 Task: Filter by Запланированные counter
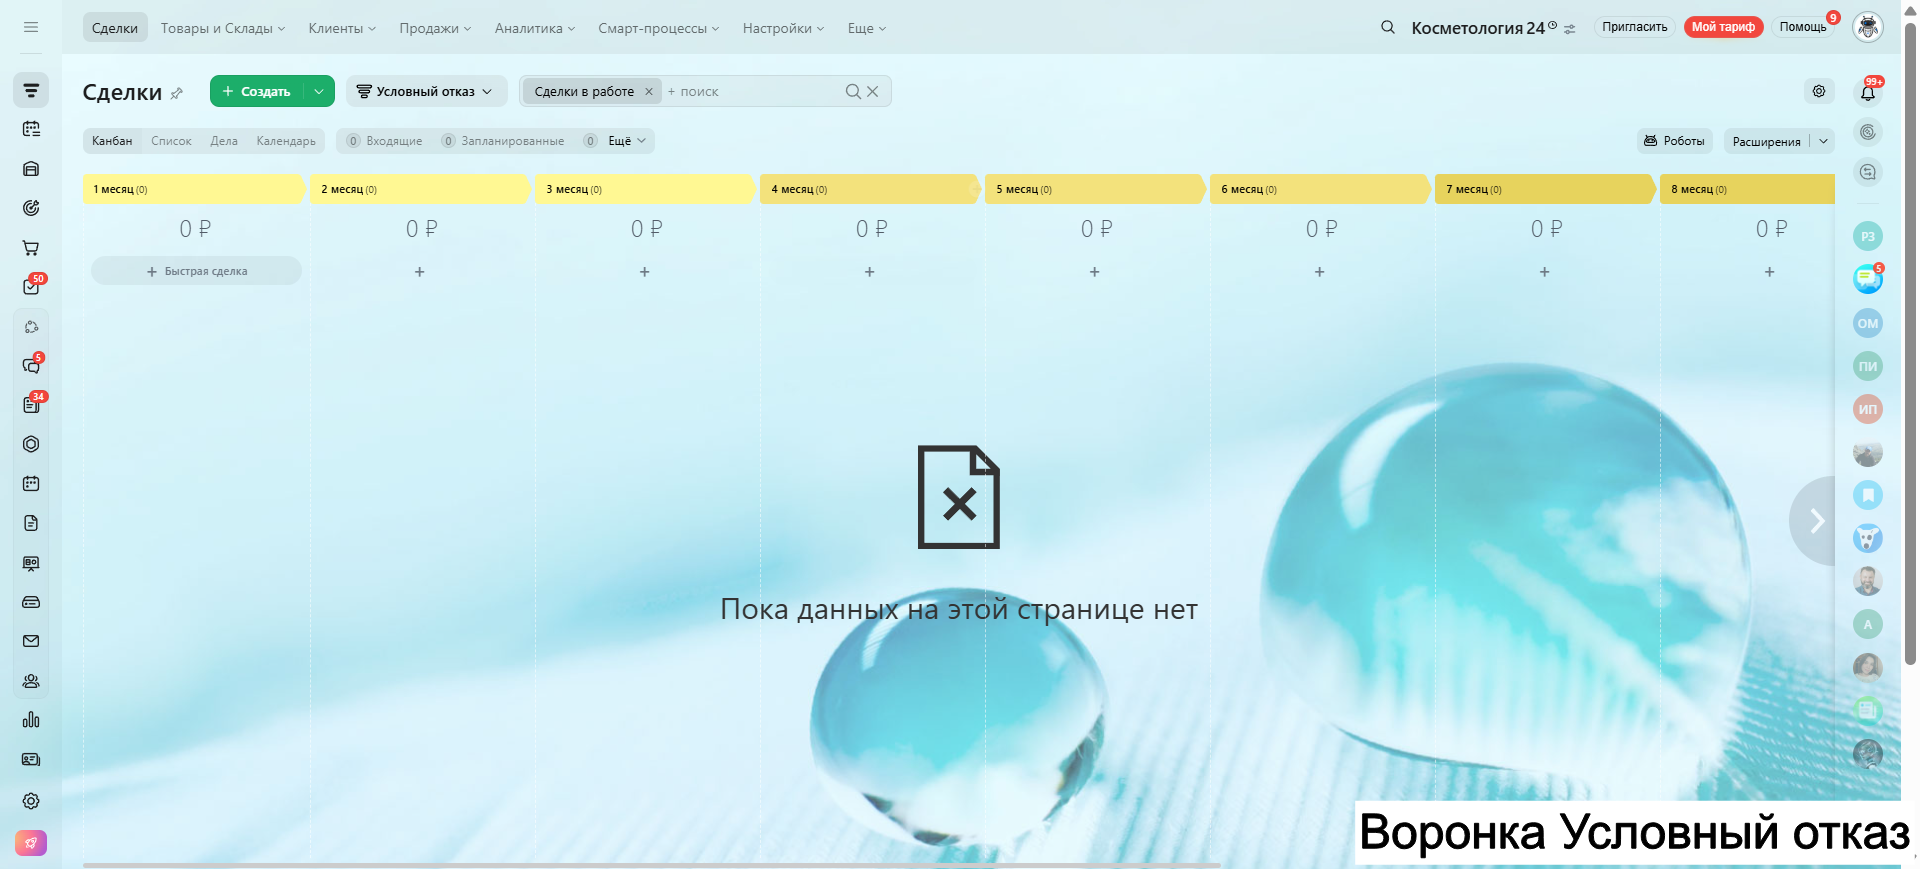tap(503, 141)
